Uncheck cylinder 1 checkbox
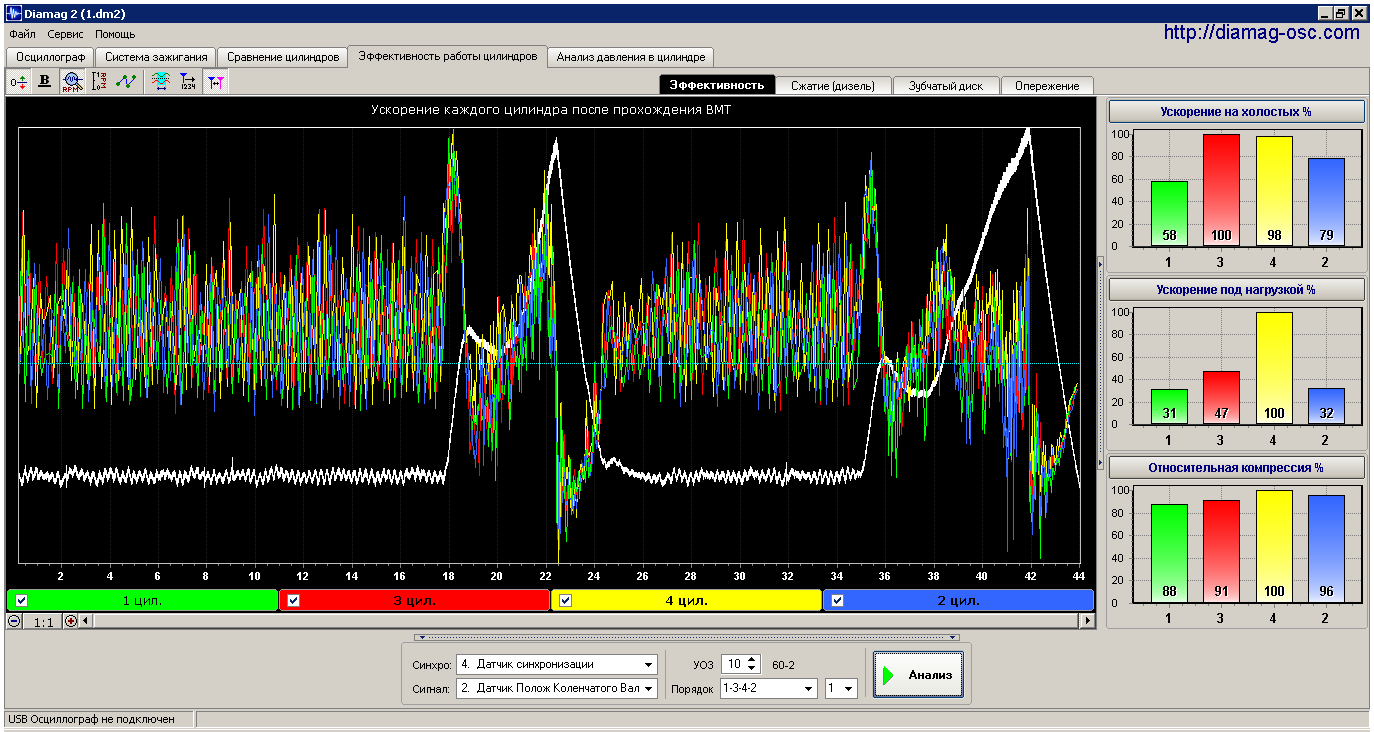 tap(21, 600)
